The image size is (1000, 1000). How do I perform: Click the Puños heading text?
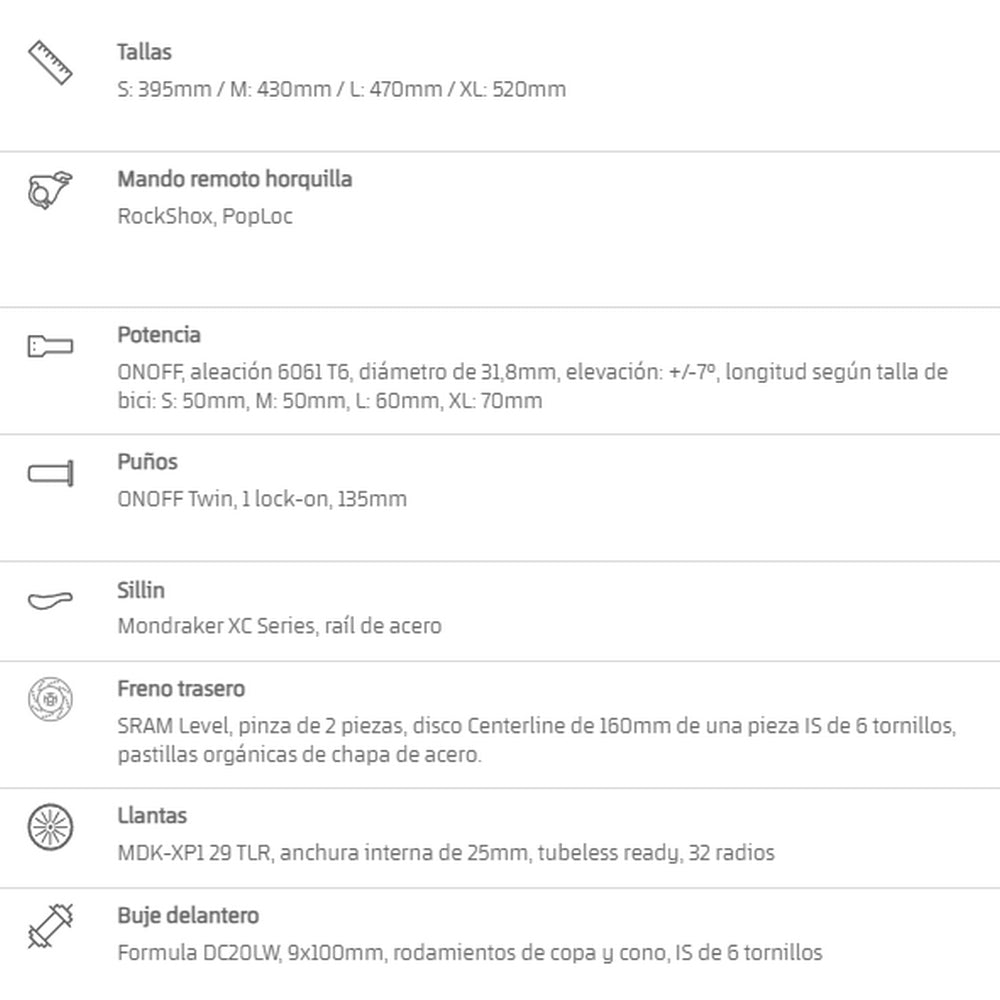click(x=147, y=462)
